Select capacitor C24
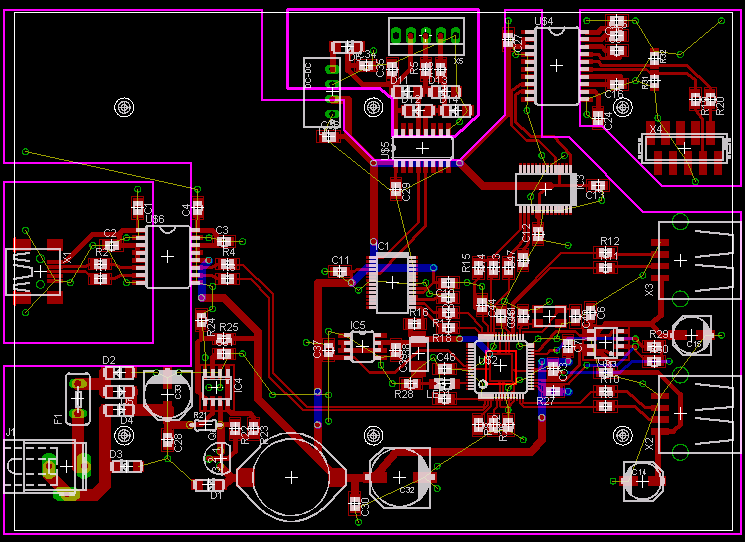Viewport: 745px width, 542px height. point(598,118)
